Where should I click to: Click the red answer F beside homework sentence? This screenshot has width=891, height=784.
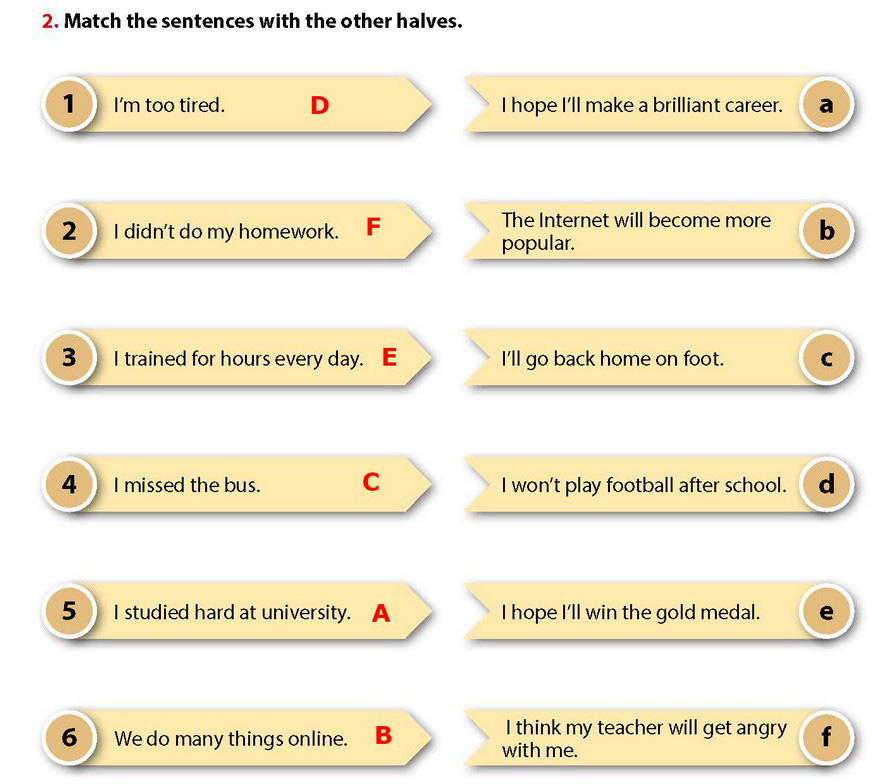[373, 228]
